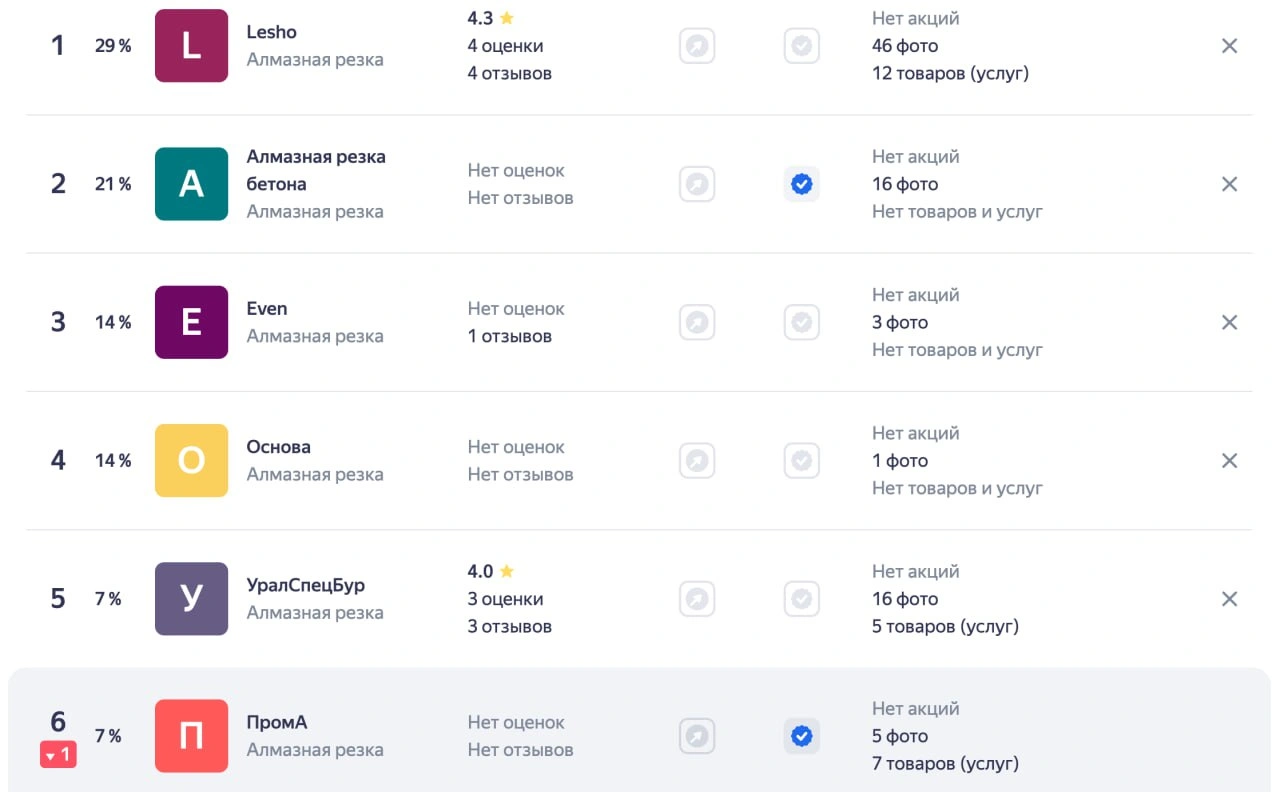
Task: Click the priority placement icon for Lesho
Action: coord(697,46)
